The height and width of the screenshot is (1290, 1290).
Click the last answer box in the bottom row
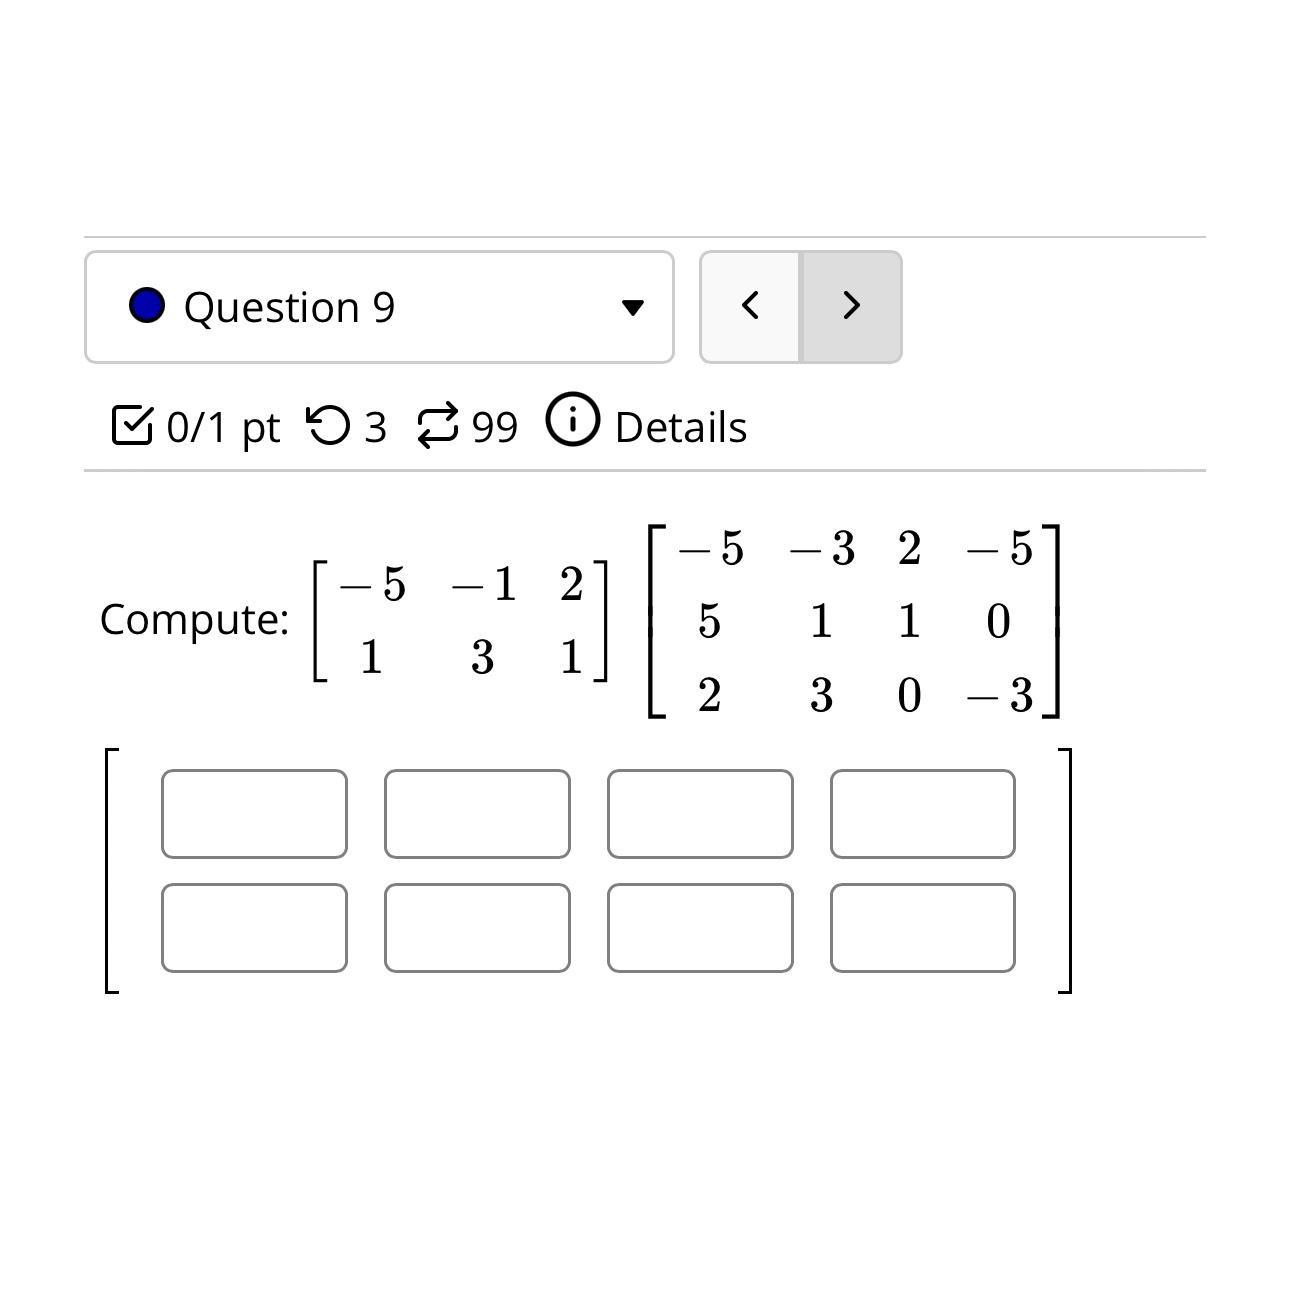922,927
